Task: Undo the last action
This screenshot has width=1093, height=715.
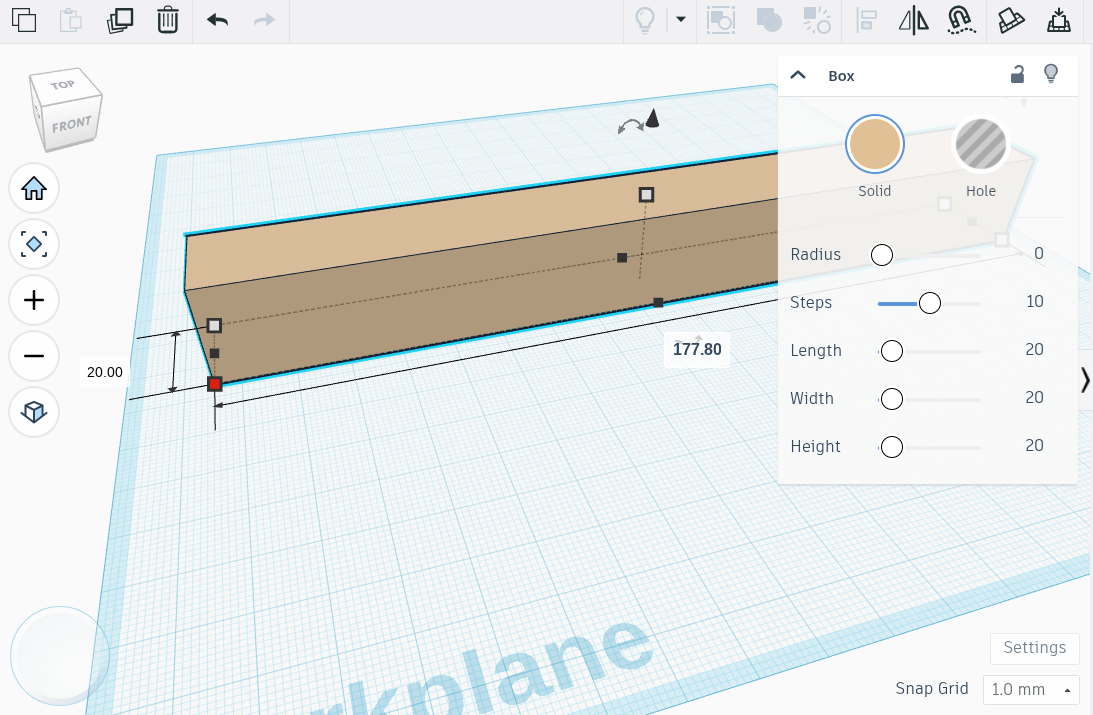Action: (217, 20)
